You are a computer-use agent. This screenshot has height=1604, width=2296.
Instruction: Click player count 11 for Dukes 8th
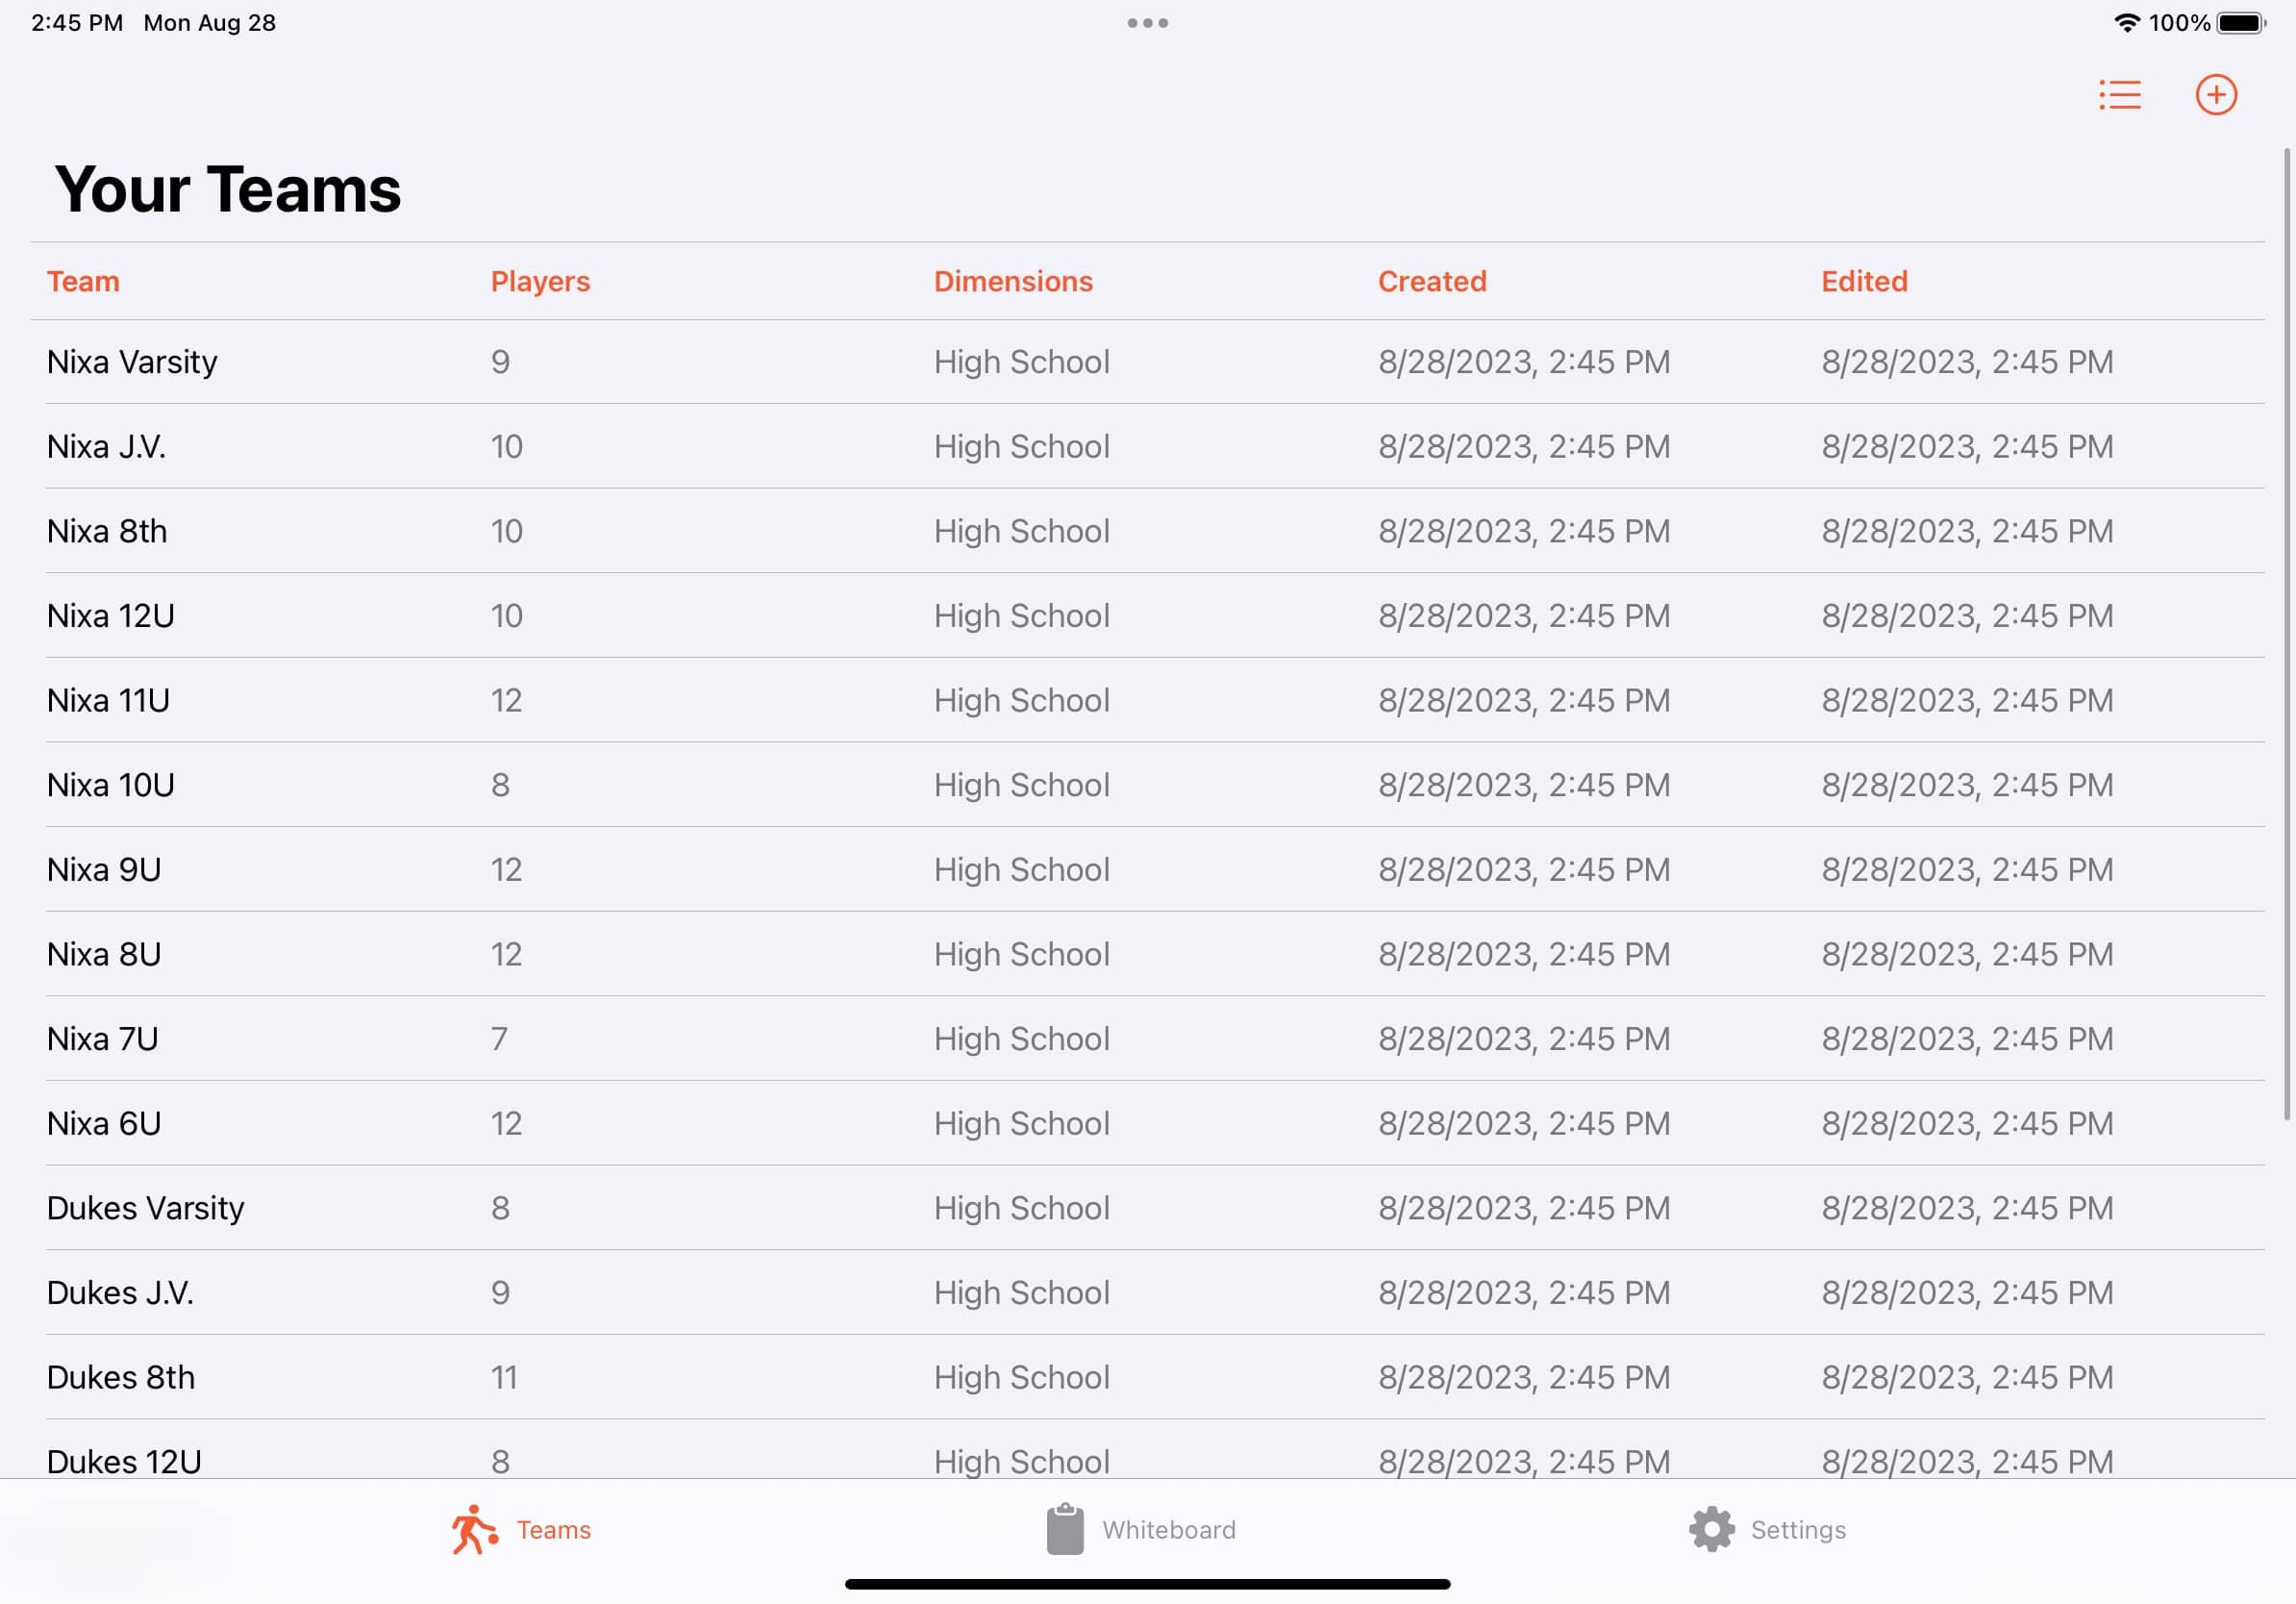point(504,1378)
